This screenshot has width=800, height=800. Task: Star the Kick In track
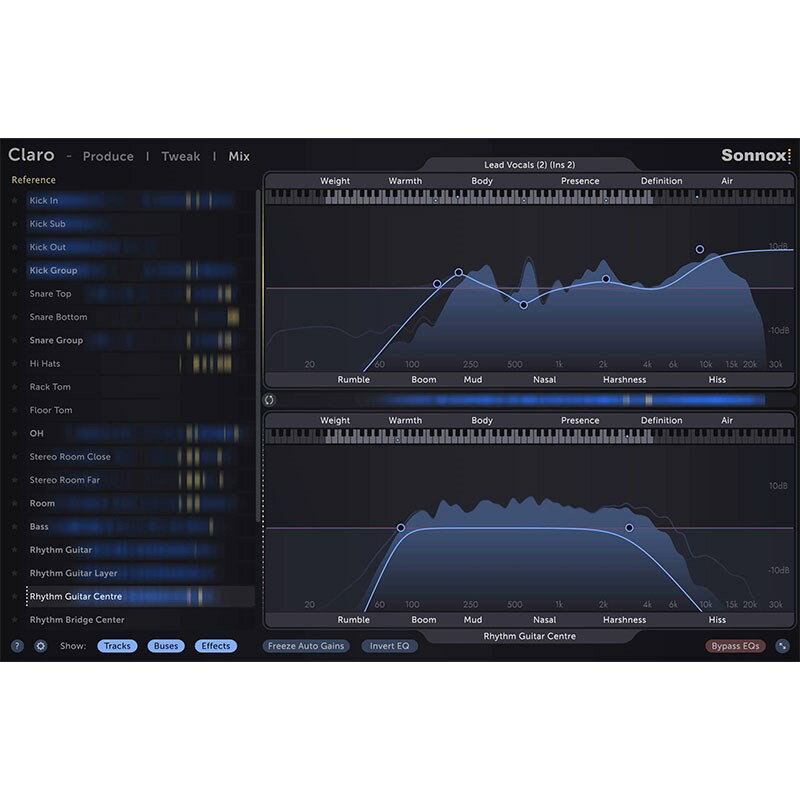15,201
